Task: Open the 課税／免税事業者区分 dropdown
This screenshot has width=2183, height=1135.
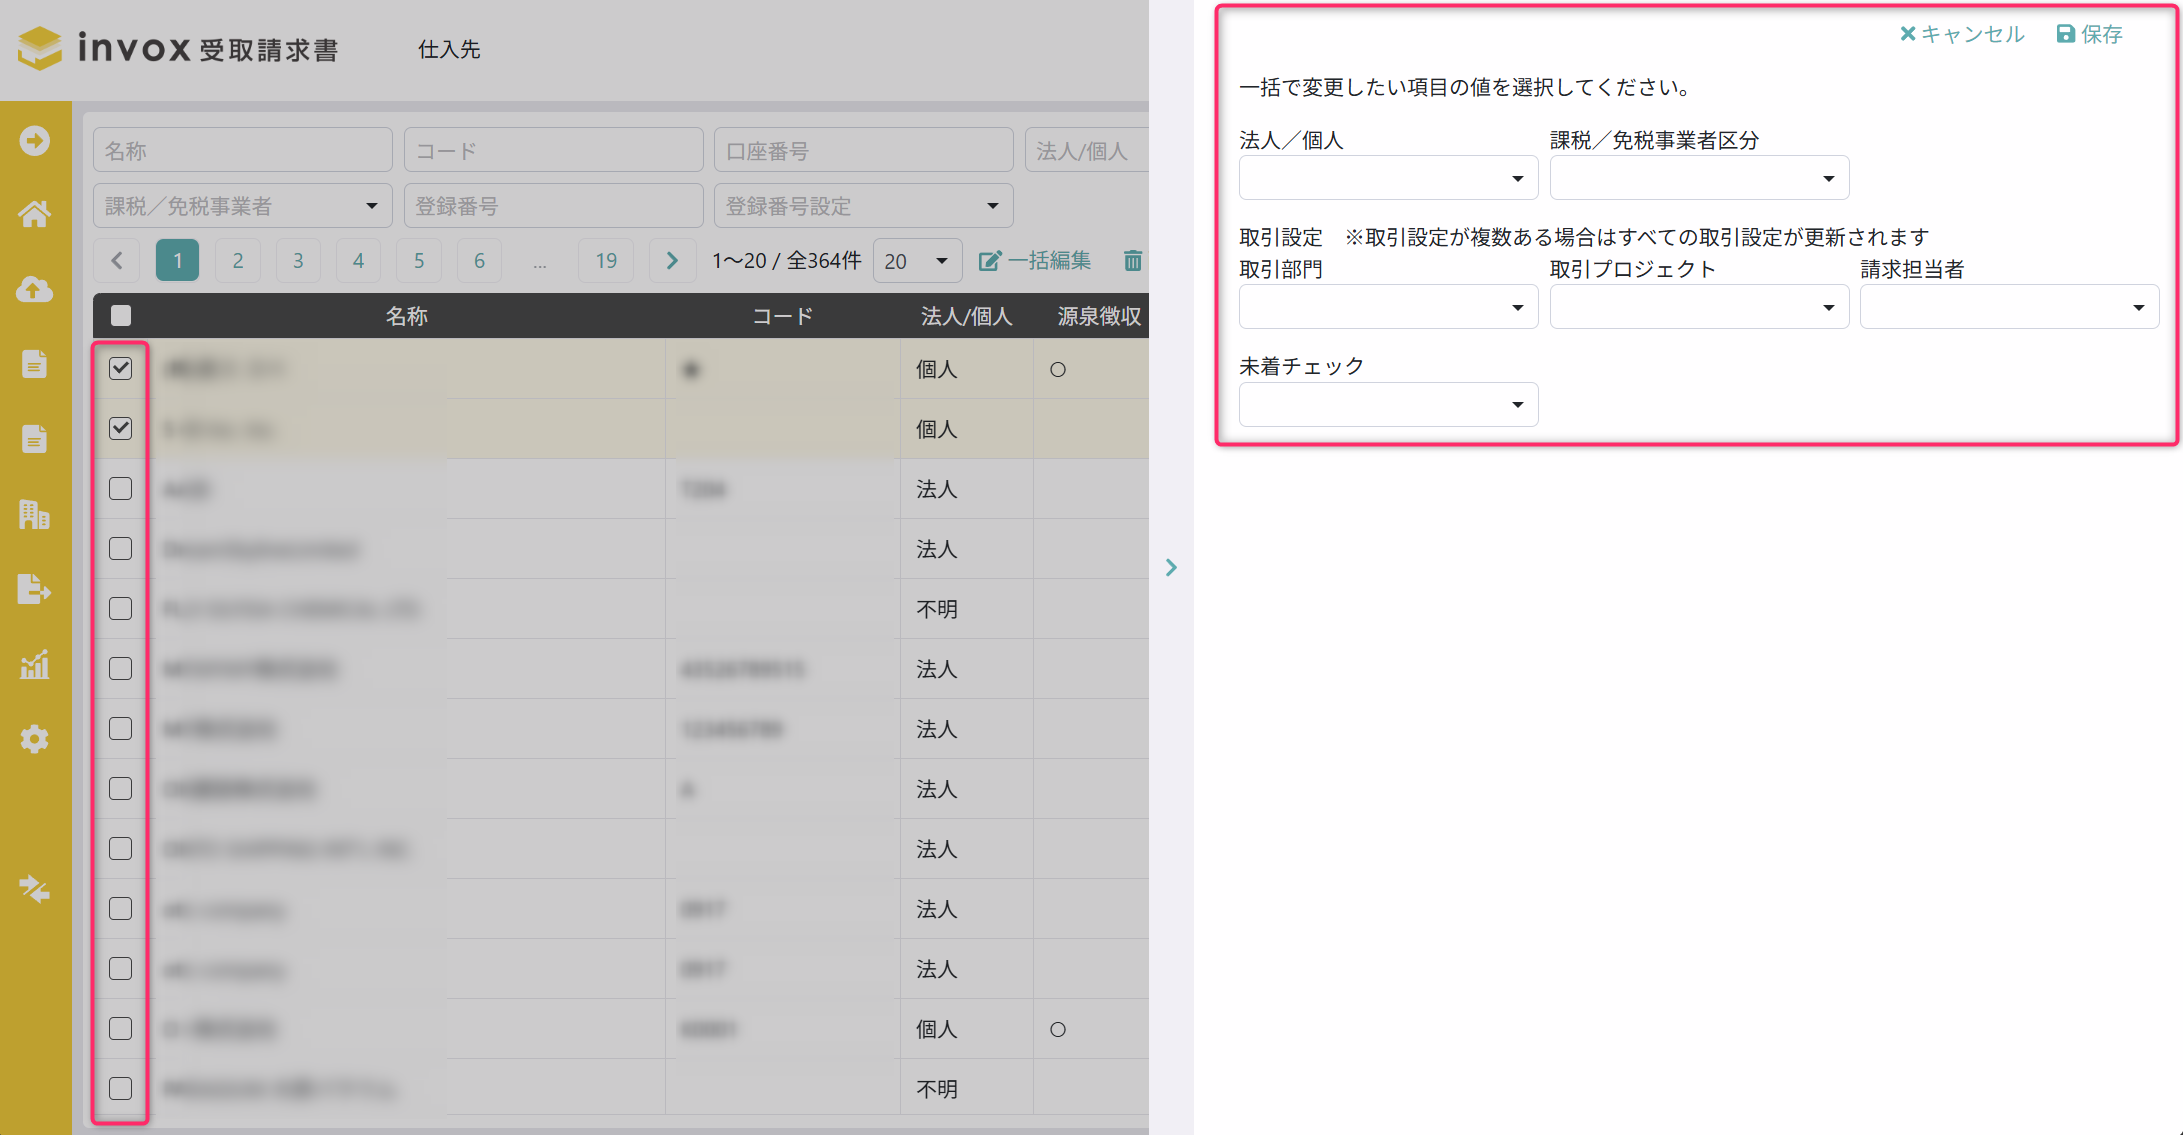Action: [x=1699, y=178]
